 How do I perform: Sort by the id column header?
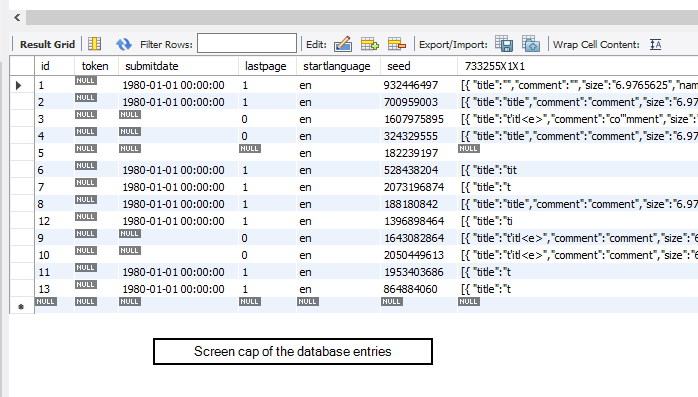pos(54,66)
